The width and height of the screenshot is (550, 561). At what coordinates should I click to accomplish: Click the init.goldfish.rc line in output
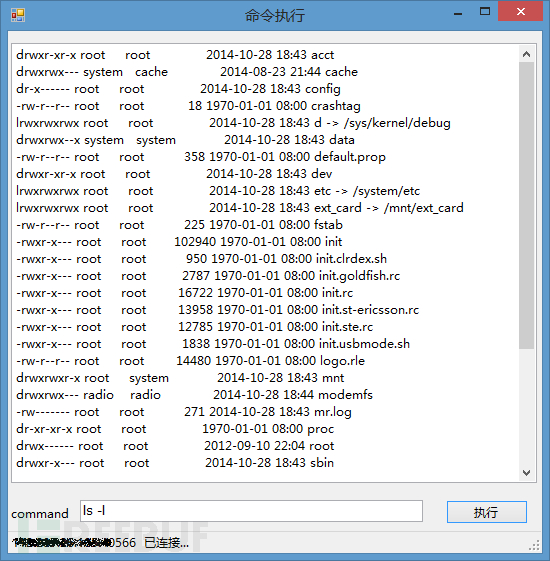tap(208, 276)
